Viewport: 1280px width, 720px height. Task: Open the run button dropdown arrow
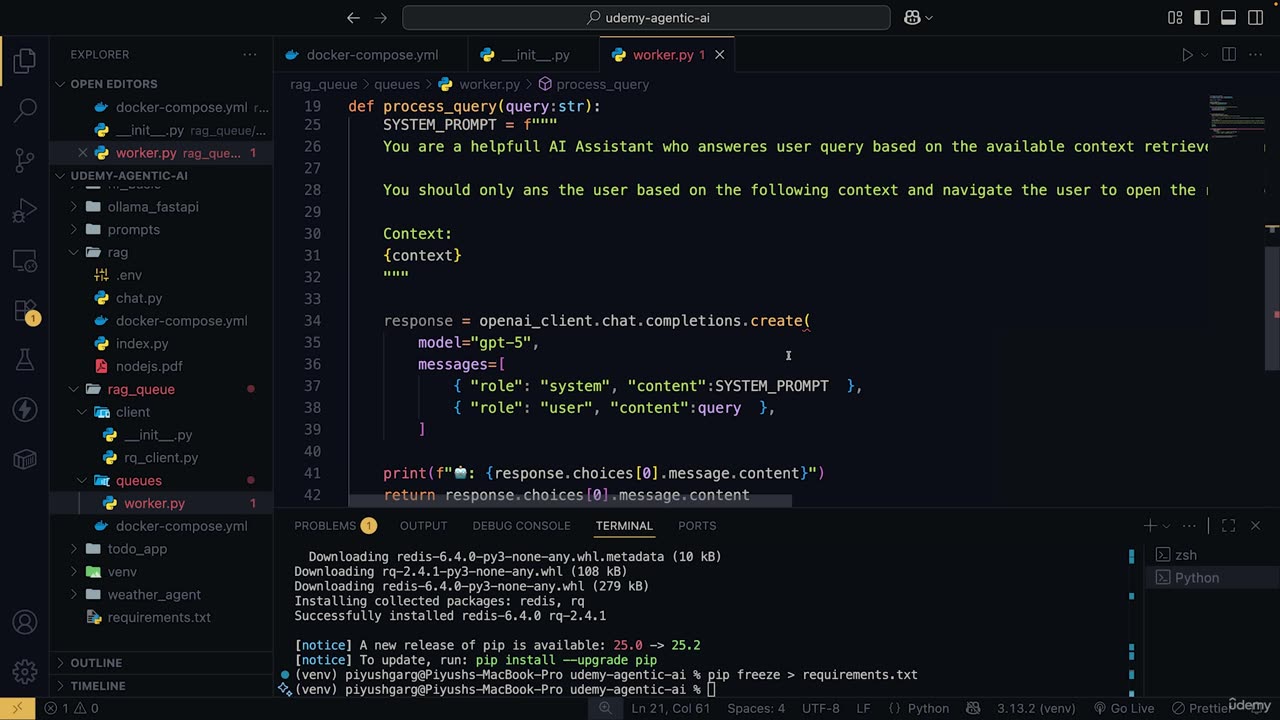tap(1205, 55)
